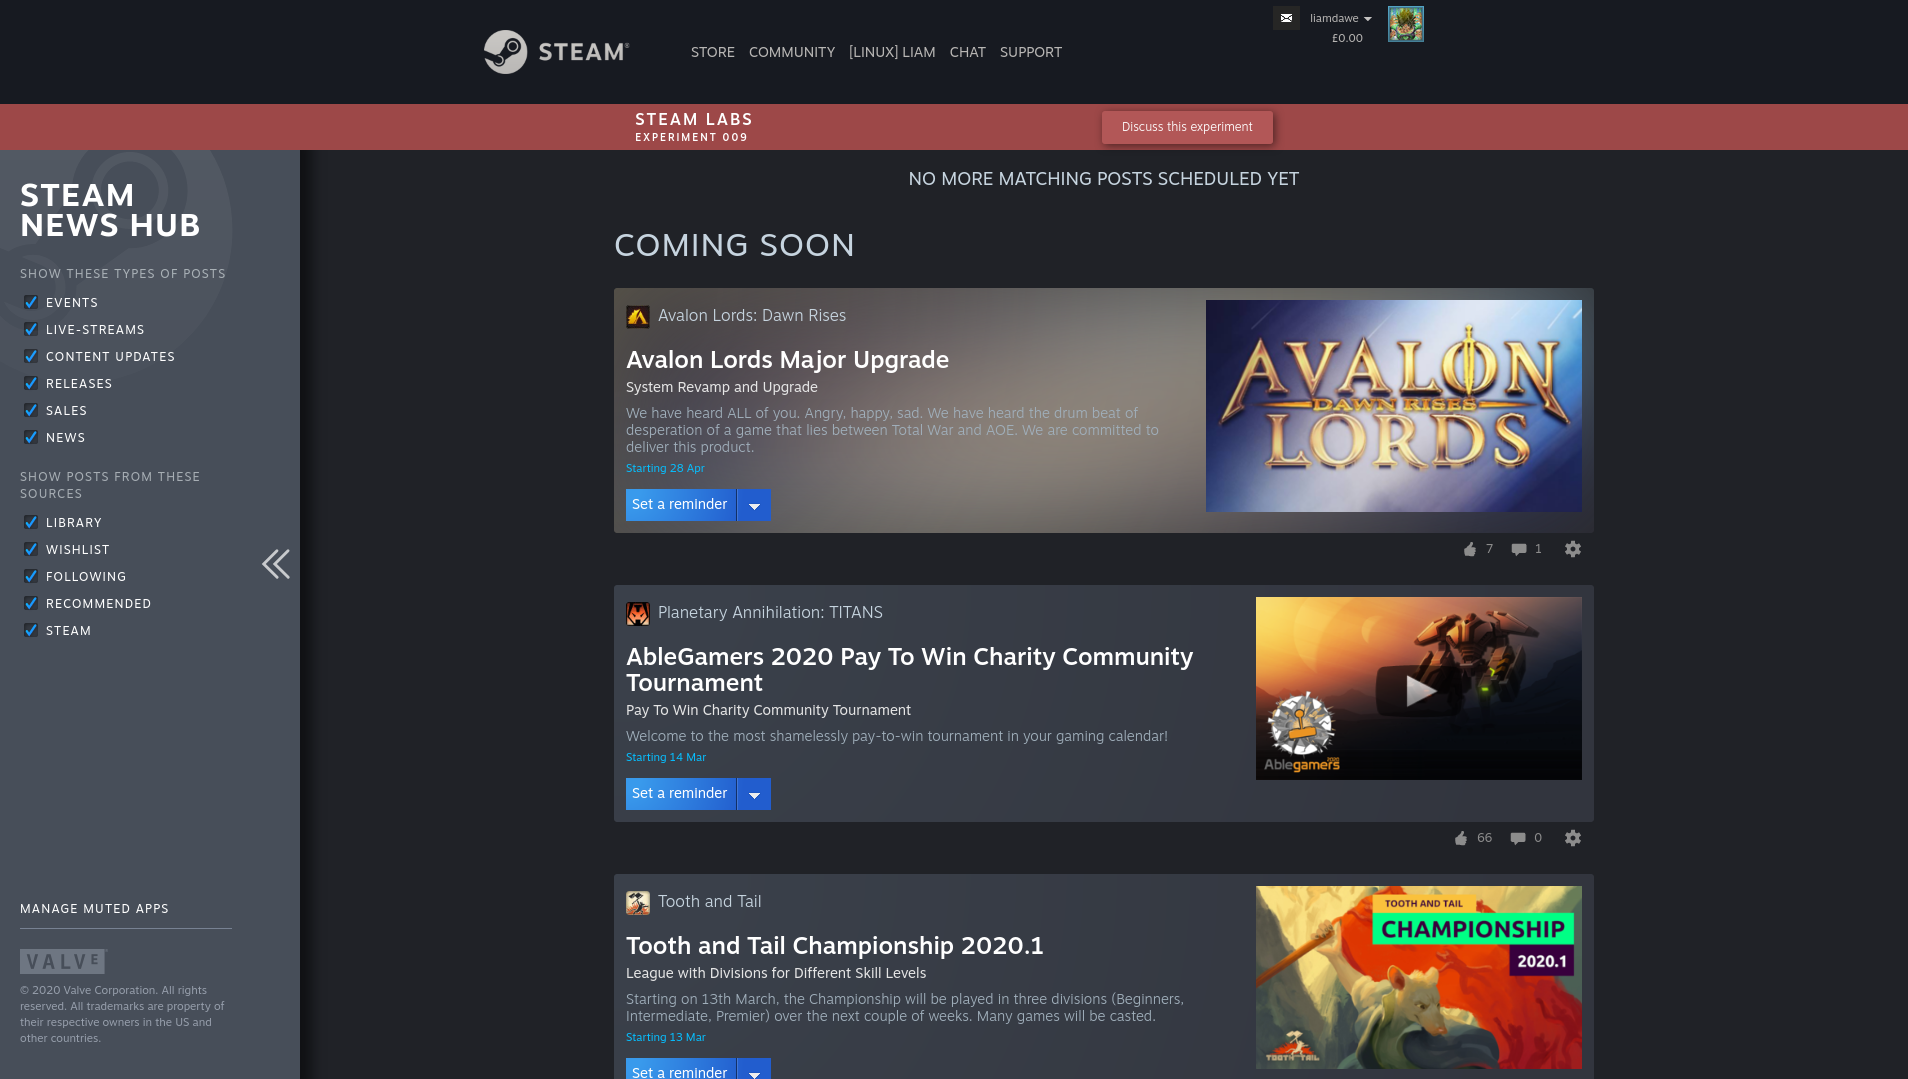The height and width of the screenshot is (1079, 1908).
Task: Collapse the news hub sidebar arrows
Action: [x=276, y=564]
